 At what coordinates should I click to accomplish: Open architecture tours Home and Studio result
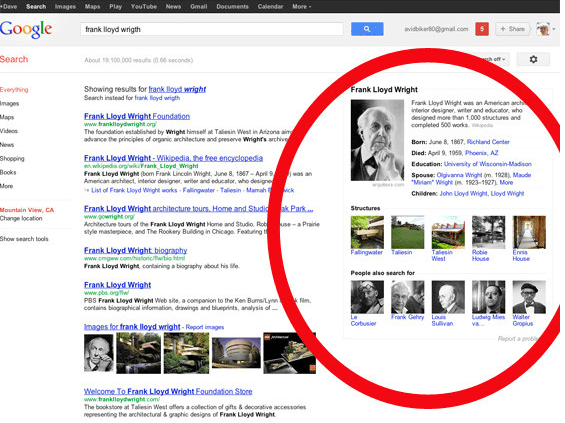(x=199, y=209)
